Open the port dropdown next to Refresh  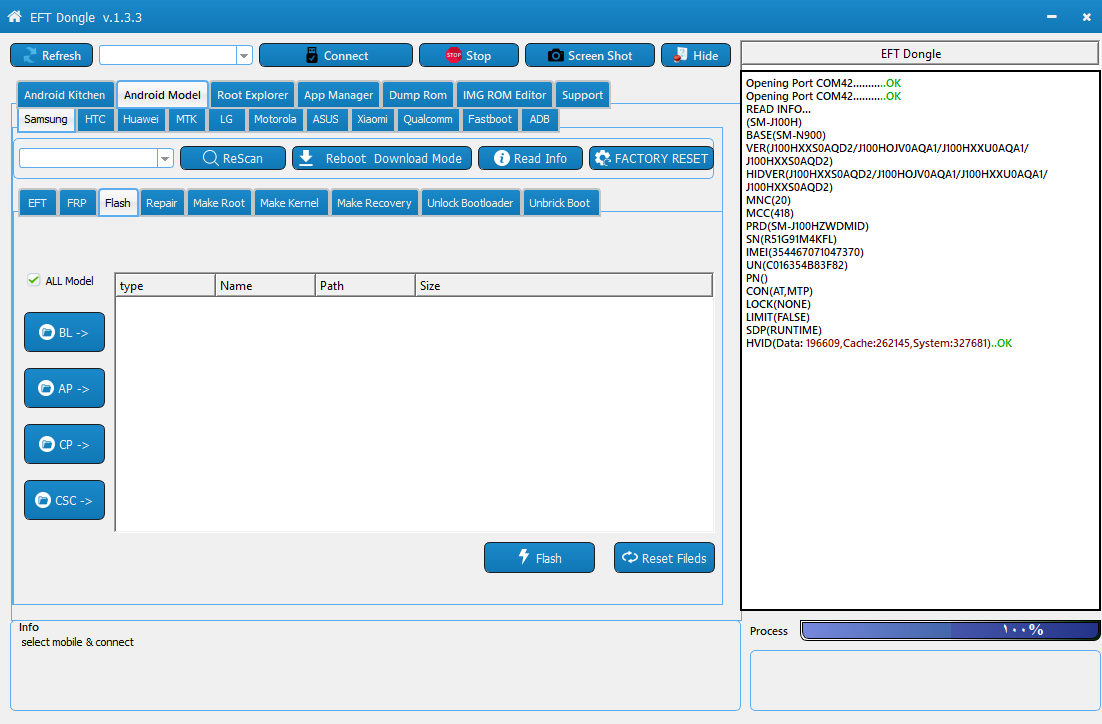click(x=244, y=56)
